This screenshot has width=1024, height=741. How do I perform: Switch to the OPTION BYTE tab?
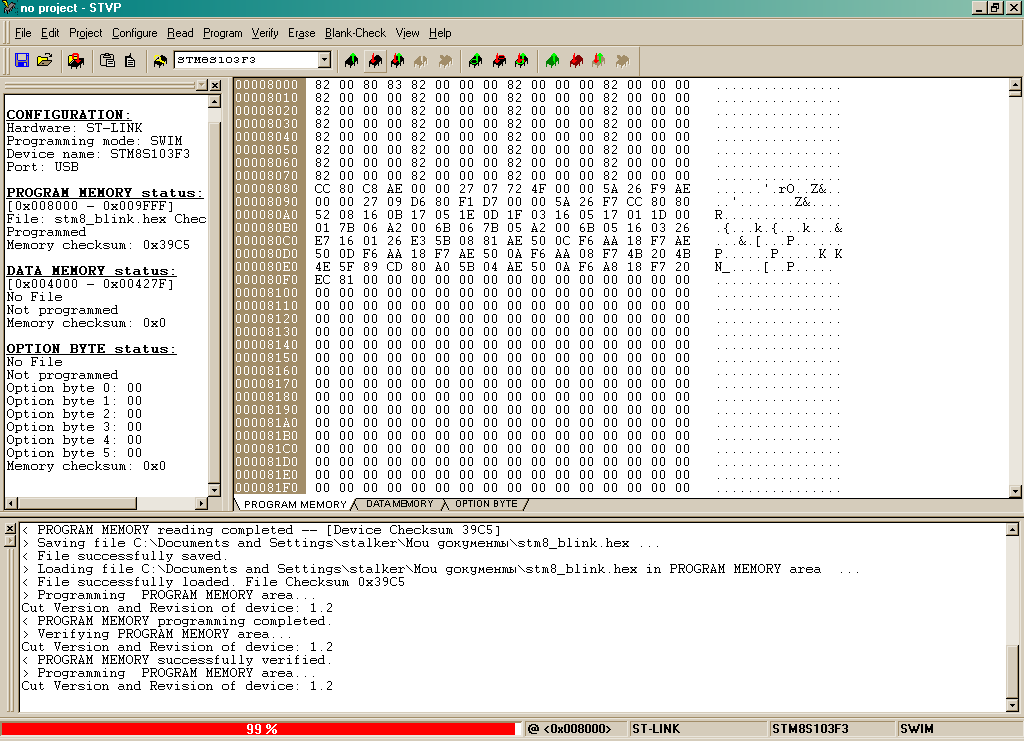(486, 504)
